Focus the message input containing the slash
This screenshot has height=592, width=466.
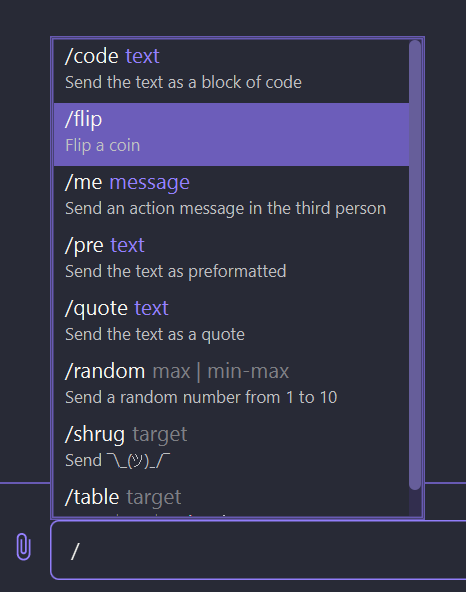point(258,550)
